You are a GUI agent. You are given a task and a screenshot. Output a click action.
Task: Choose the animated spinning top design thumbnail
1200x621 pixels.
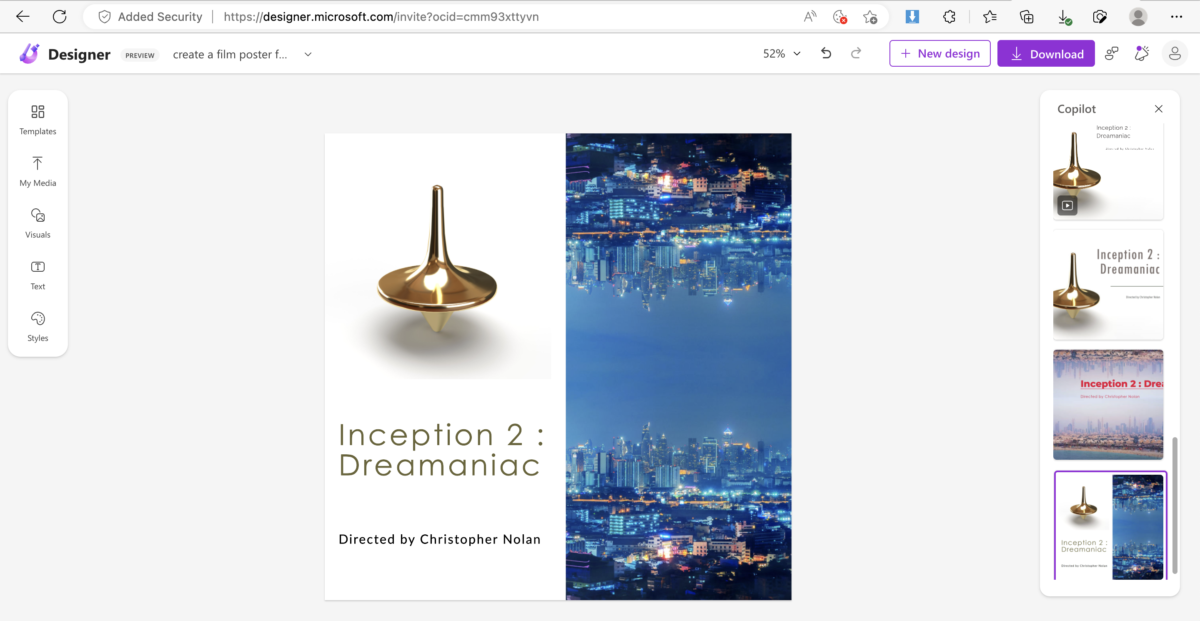point(1108,170)
